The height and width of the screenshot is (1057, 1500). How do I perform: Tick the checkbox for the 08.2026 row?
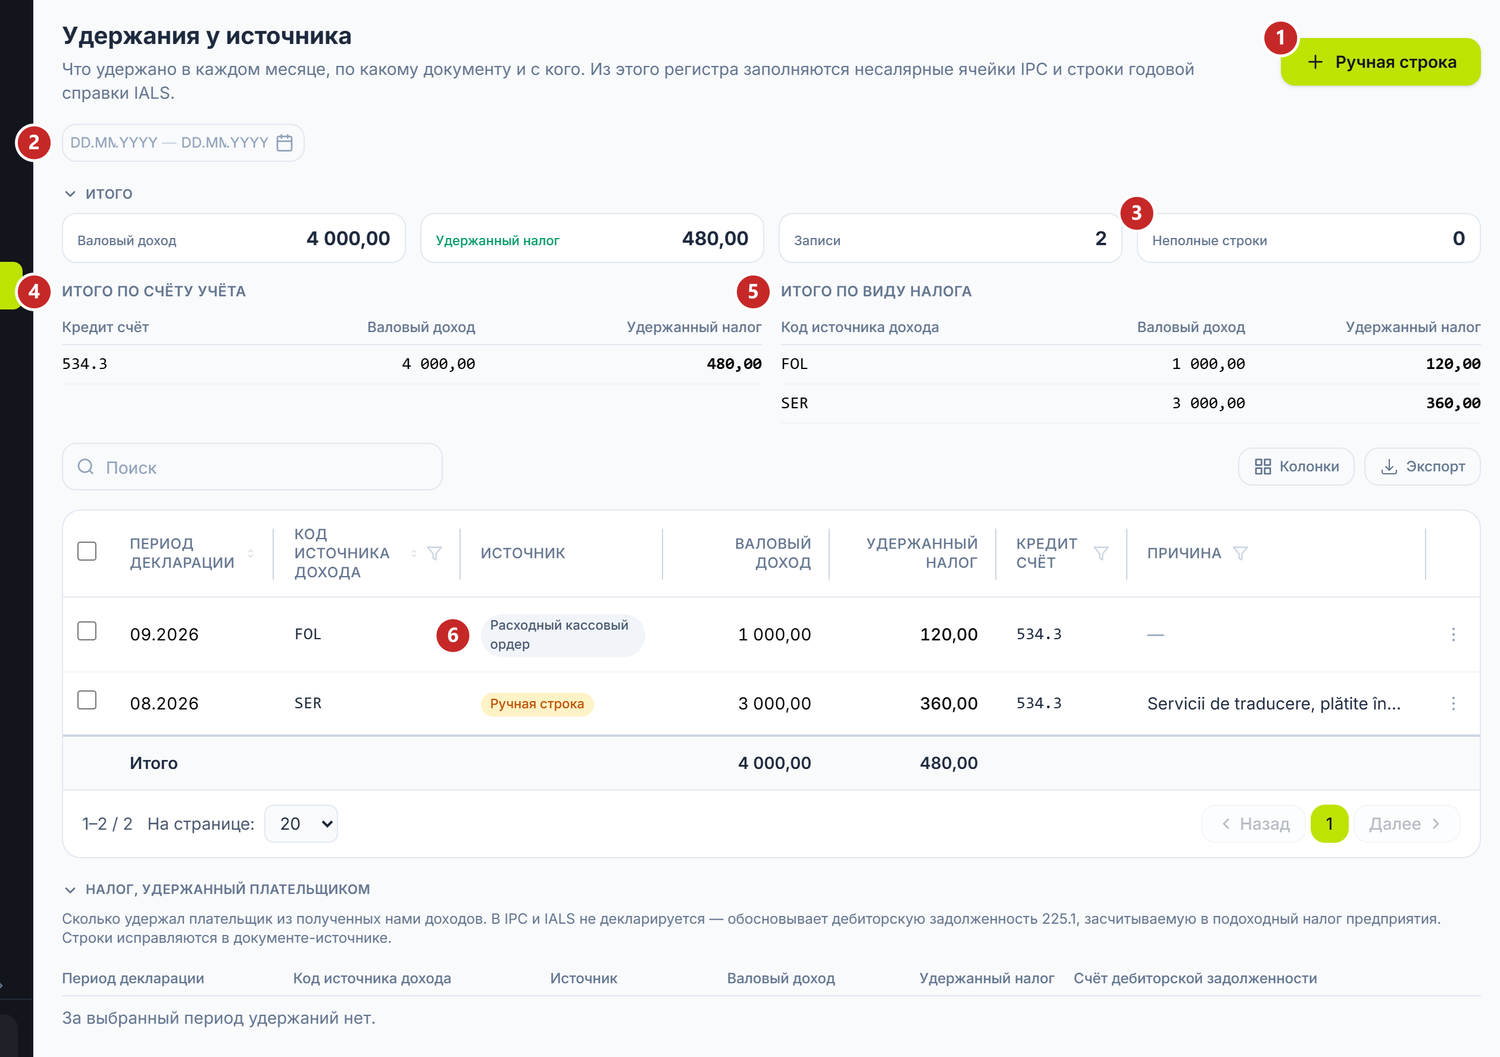coord(87,700)
